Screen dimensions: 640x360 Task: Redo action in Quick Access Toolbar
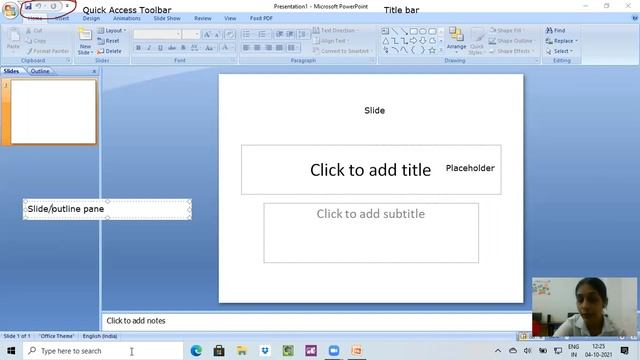click(x=53, y=6)
